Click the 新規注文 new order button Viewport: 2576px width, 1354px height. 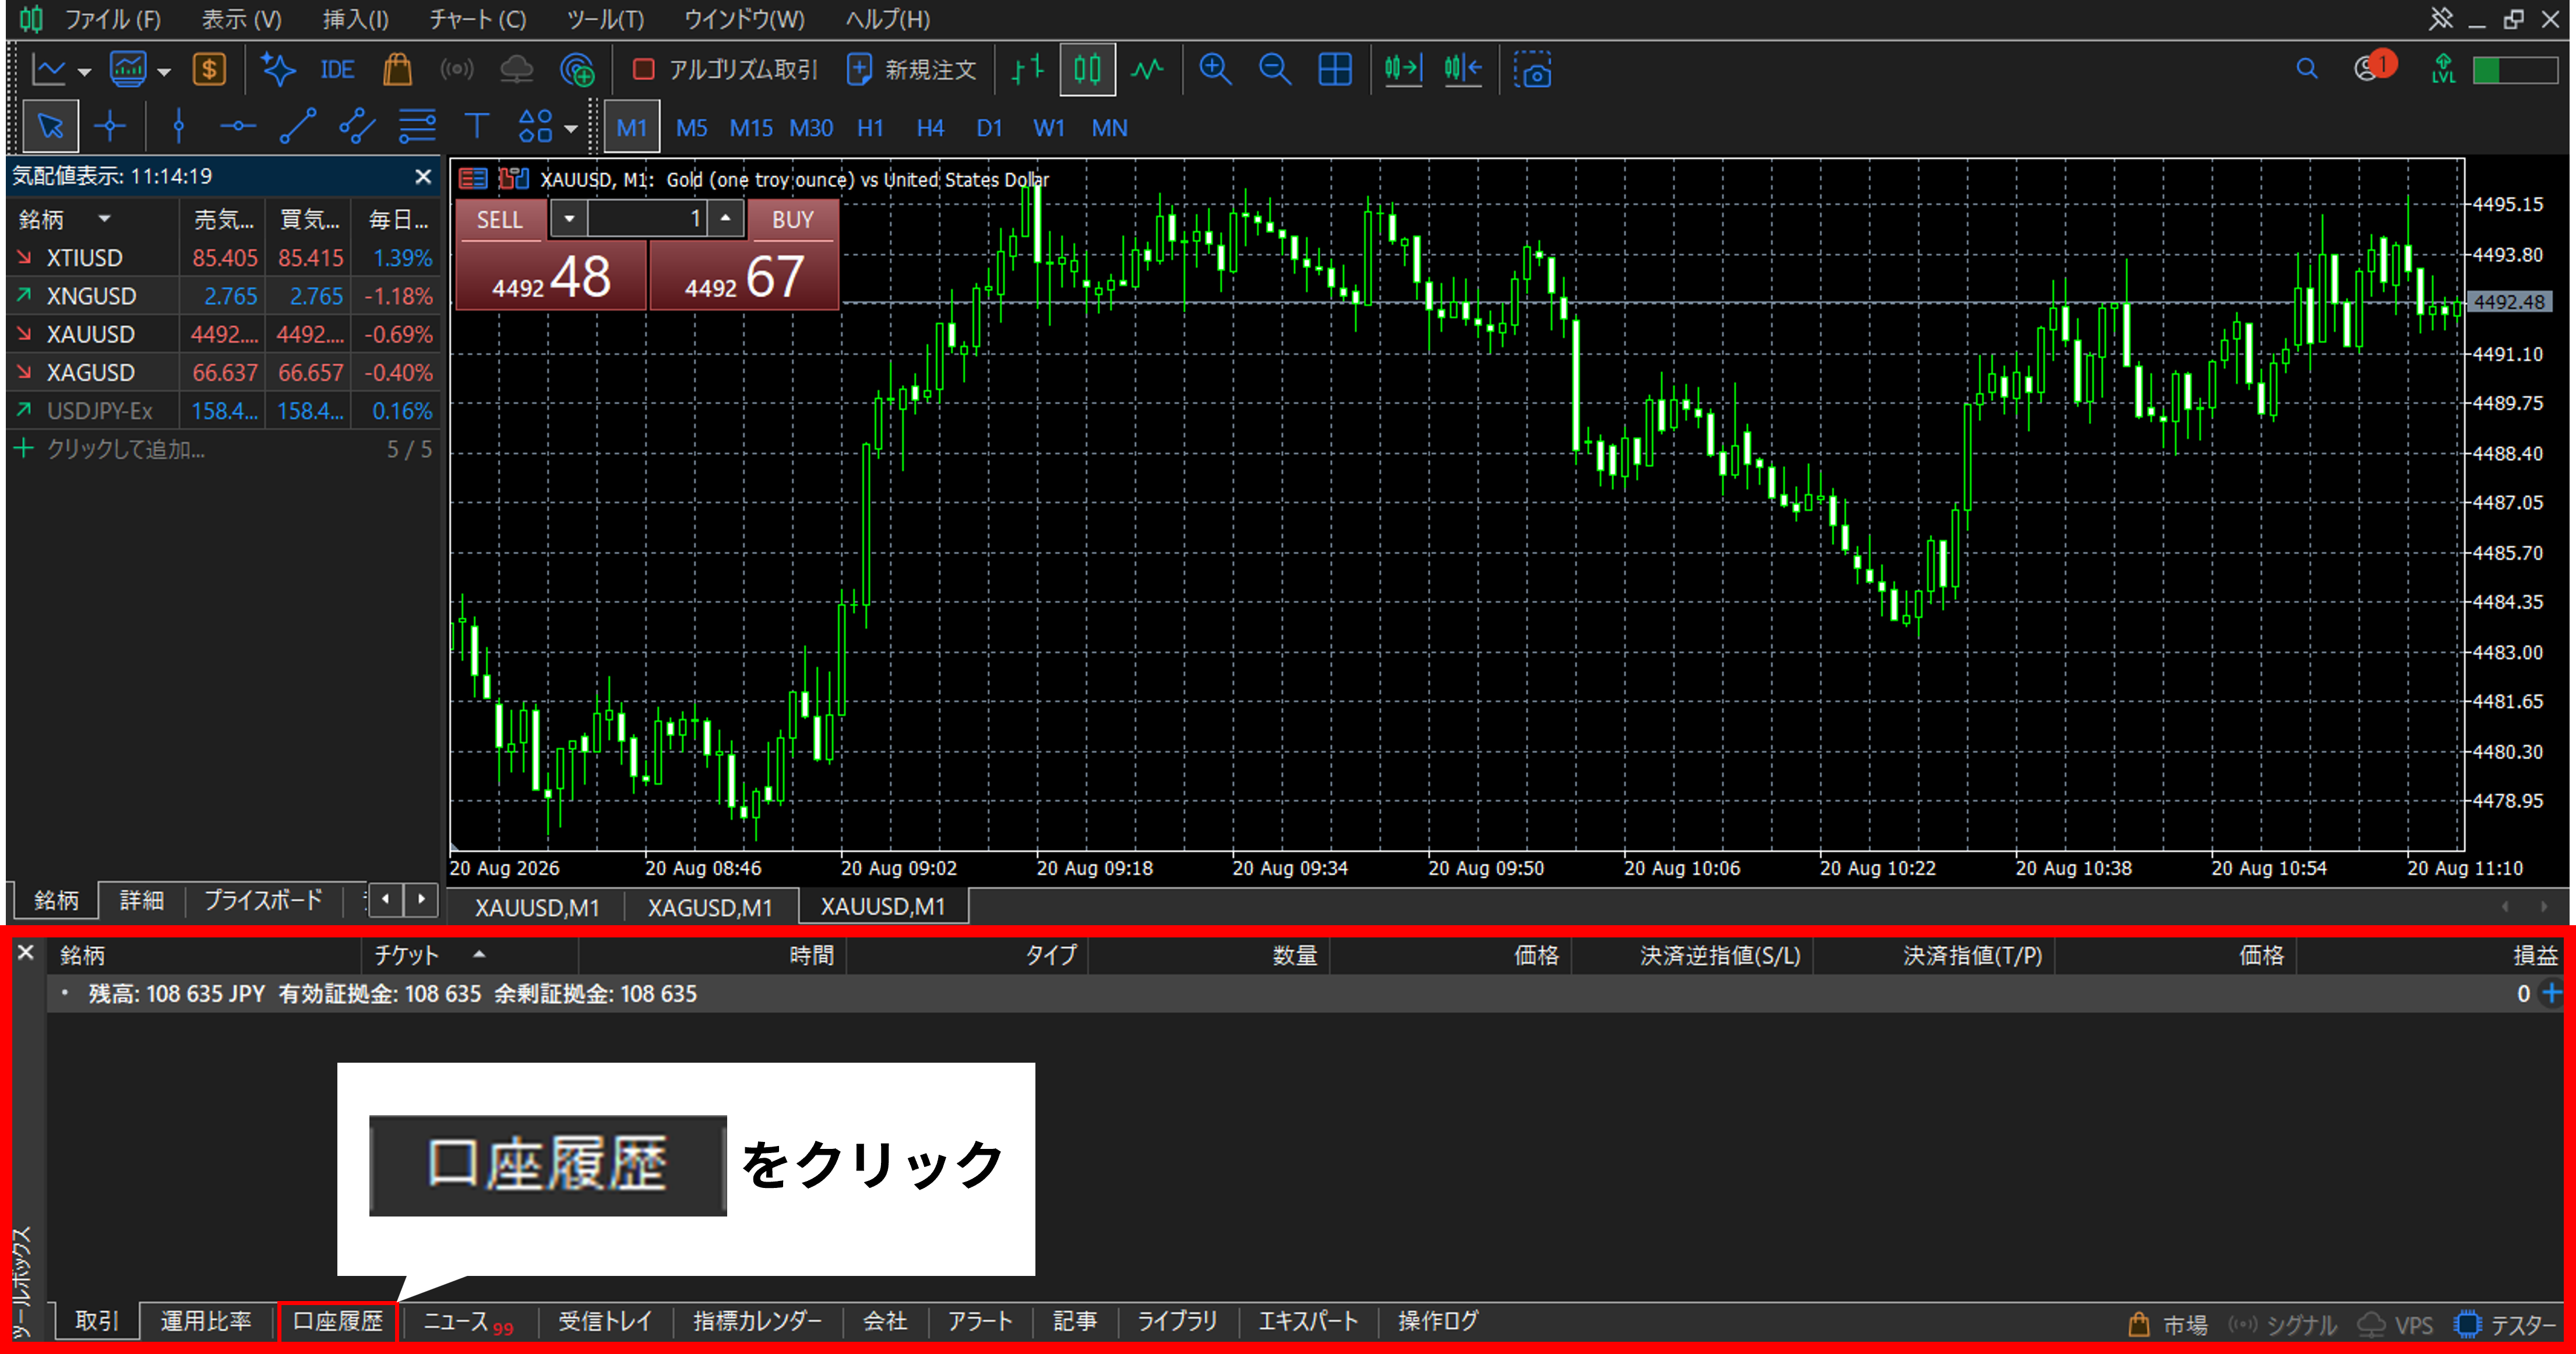911,70
